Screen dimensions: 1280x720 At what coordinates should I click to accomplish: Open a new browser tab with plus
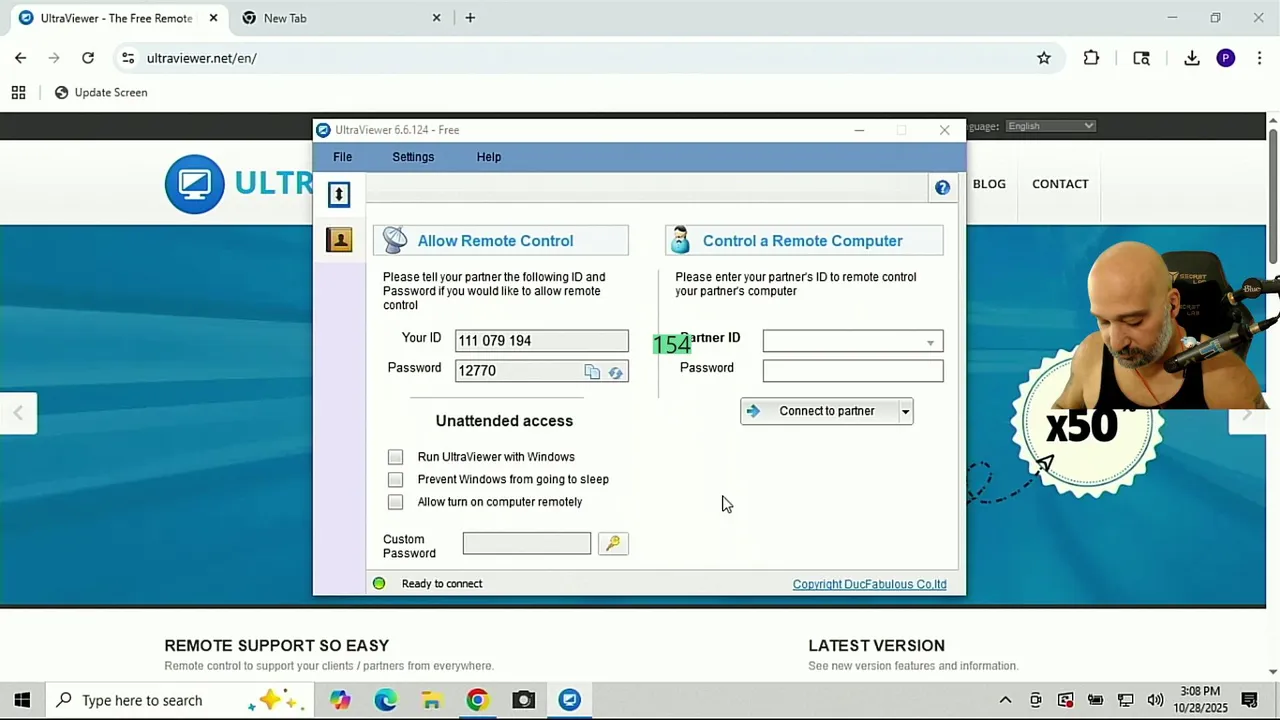tap(470, 18)
